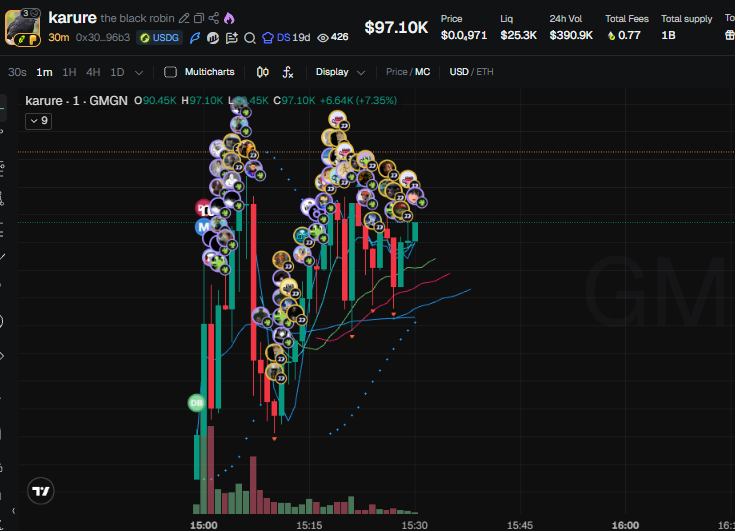Open the blue feather icon link
The width and height of the screenshot is (735, 531).
(195, 37)
